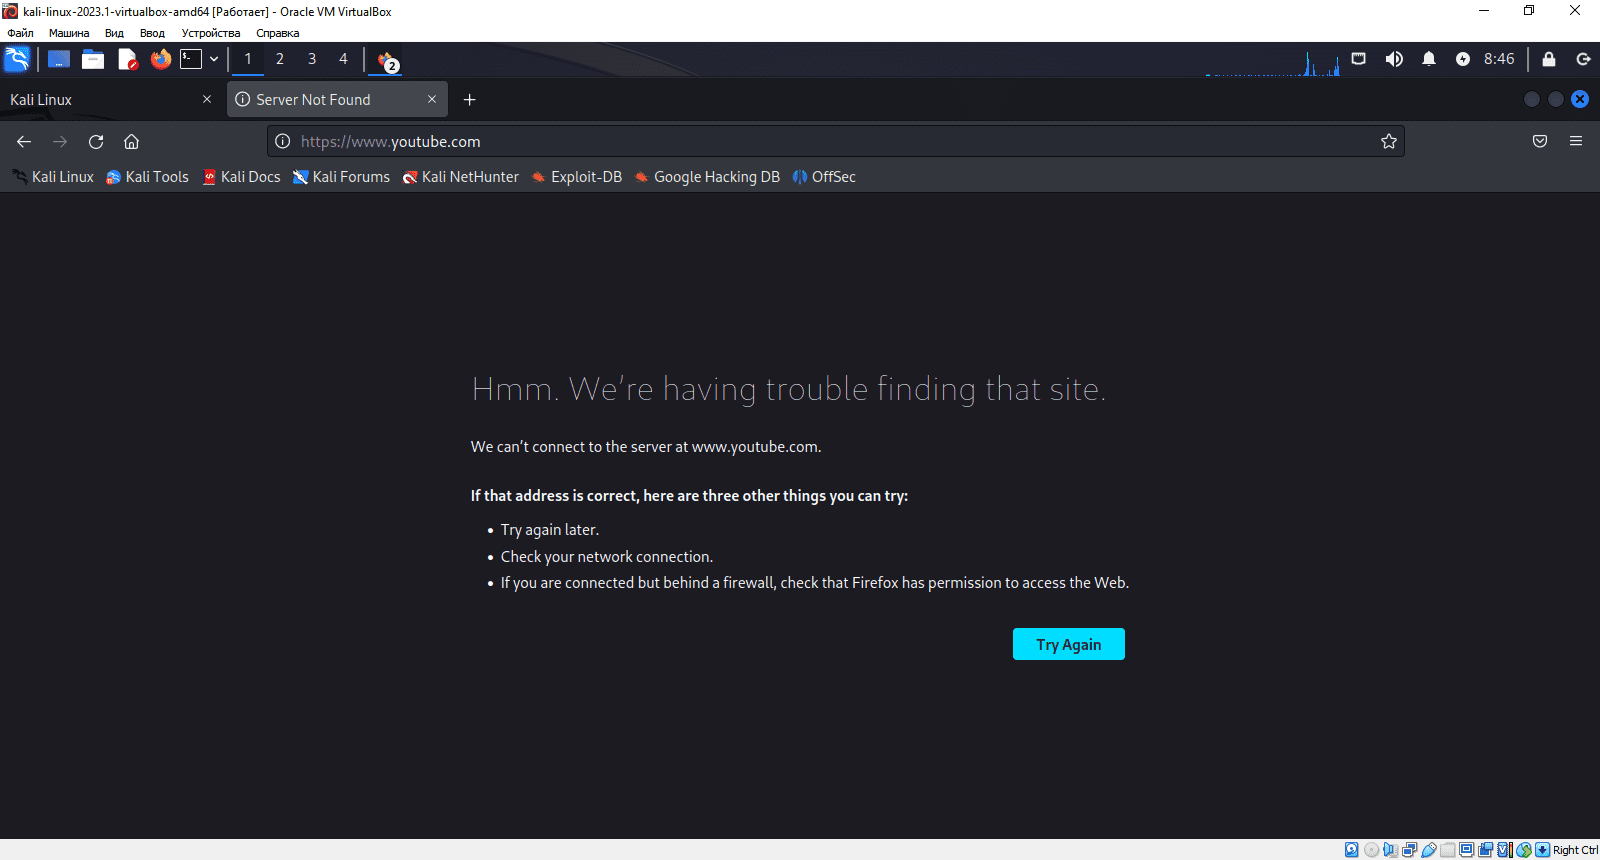The height and width of the screenshot is (860, 1600).
Task: Open the notifications bell icon
Action: tap(1429, 59)
